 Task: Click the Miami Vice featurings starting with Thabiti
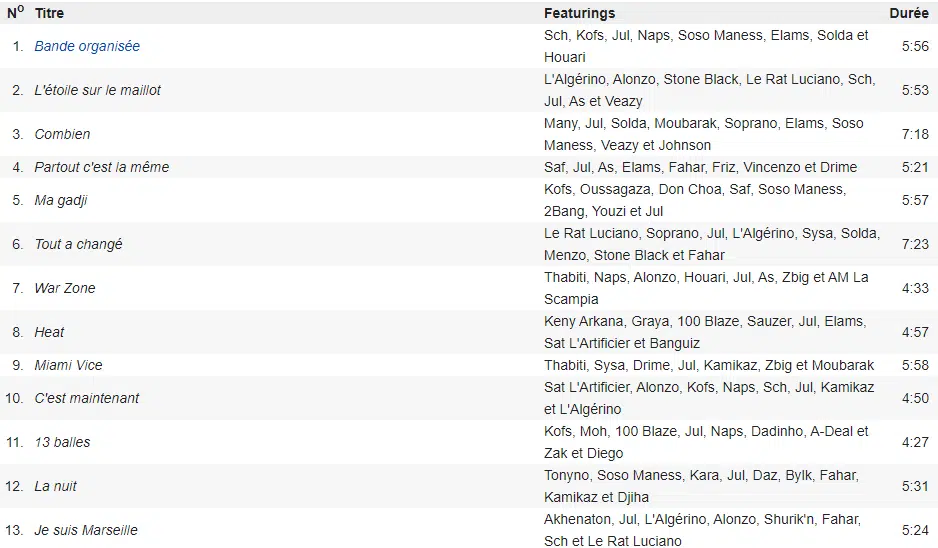point(709,365)
